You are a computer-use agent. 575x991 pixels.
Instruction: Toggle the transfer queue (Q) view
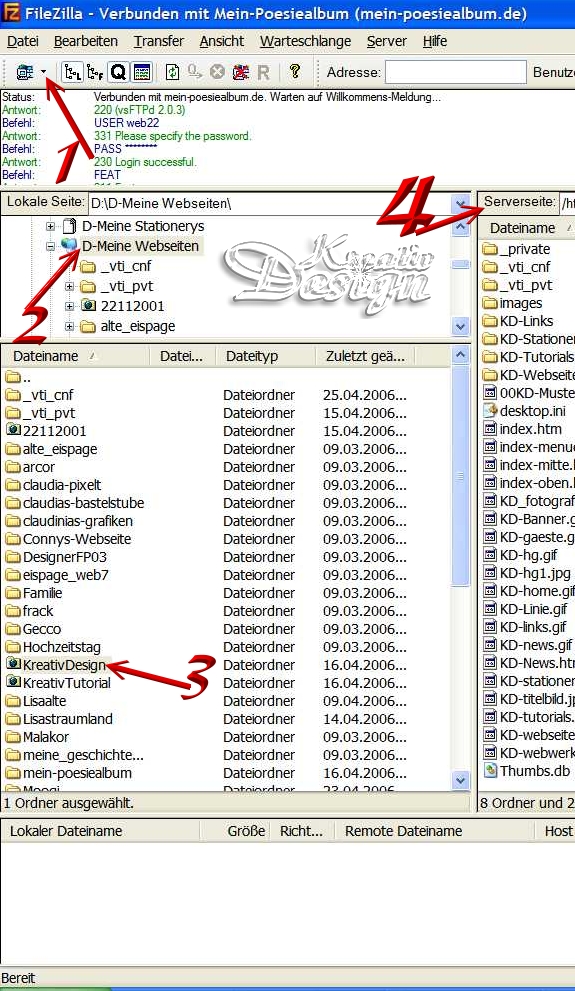click(119, 72)
